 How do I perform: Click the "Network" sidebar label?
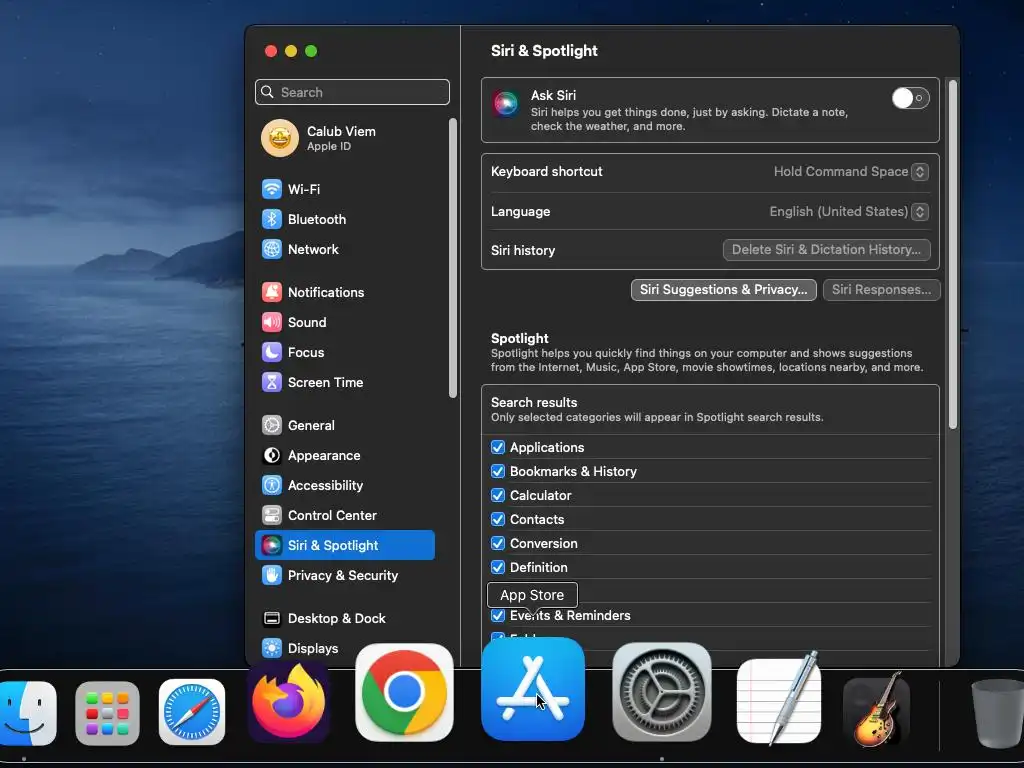313,249
